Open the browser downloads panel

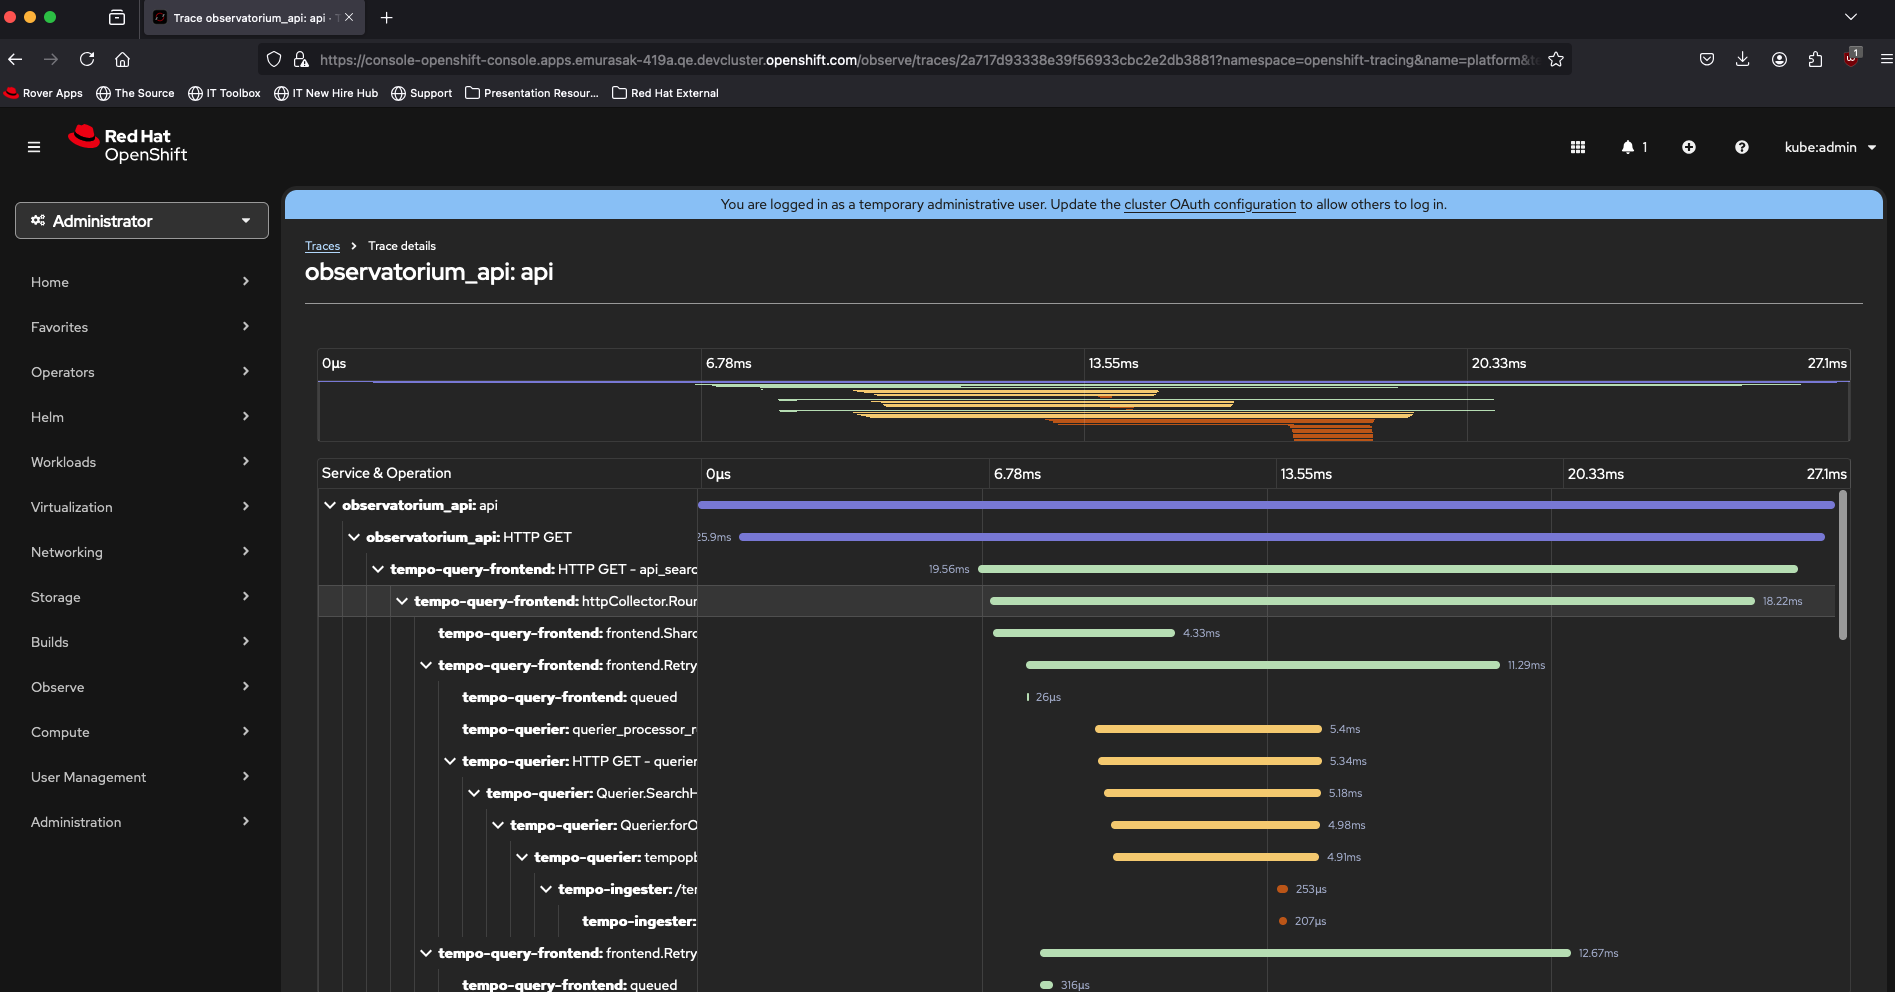1743,59
